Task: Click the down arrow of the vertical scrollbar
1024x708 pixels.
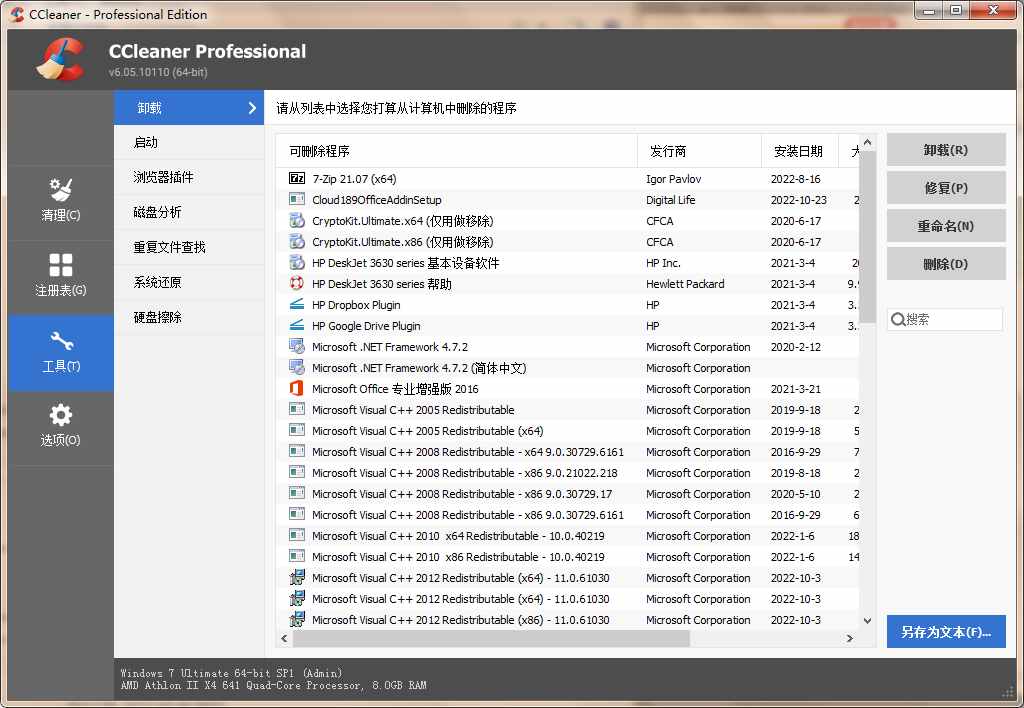Action: (x=866, y=619)
